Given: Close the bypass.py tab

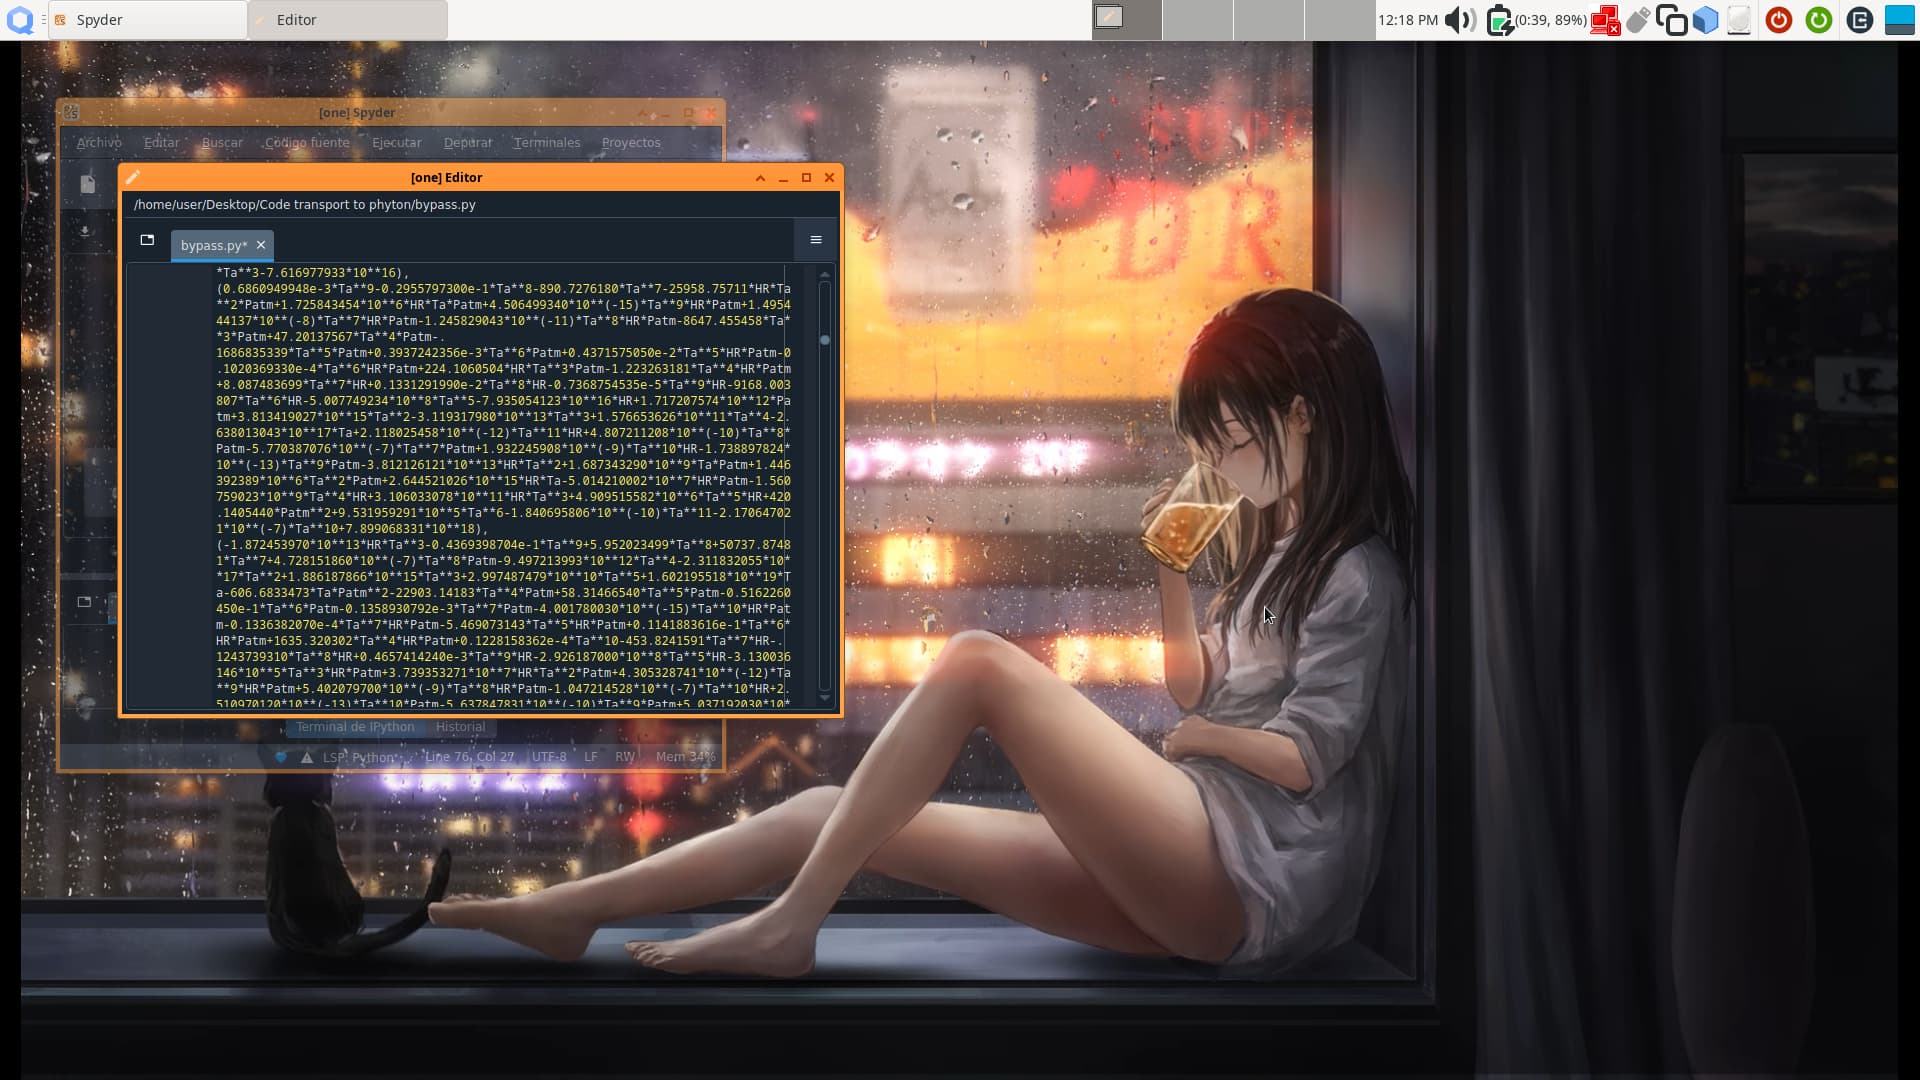Looking at the screenshot, I should 261,245.
